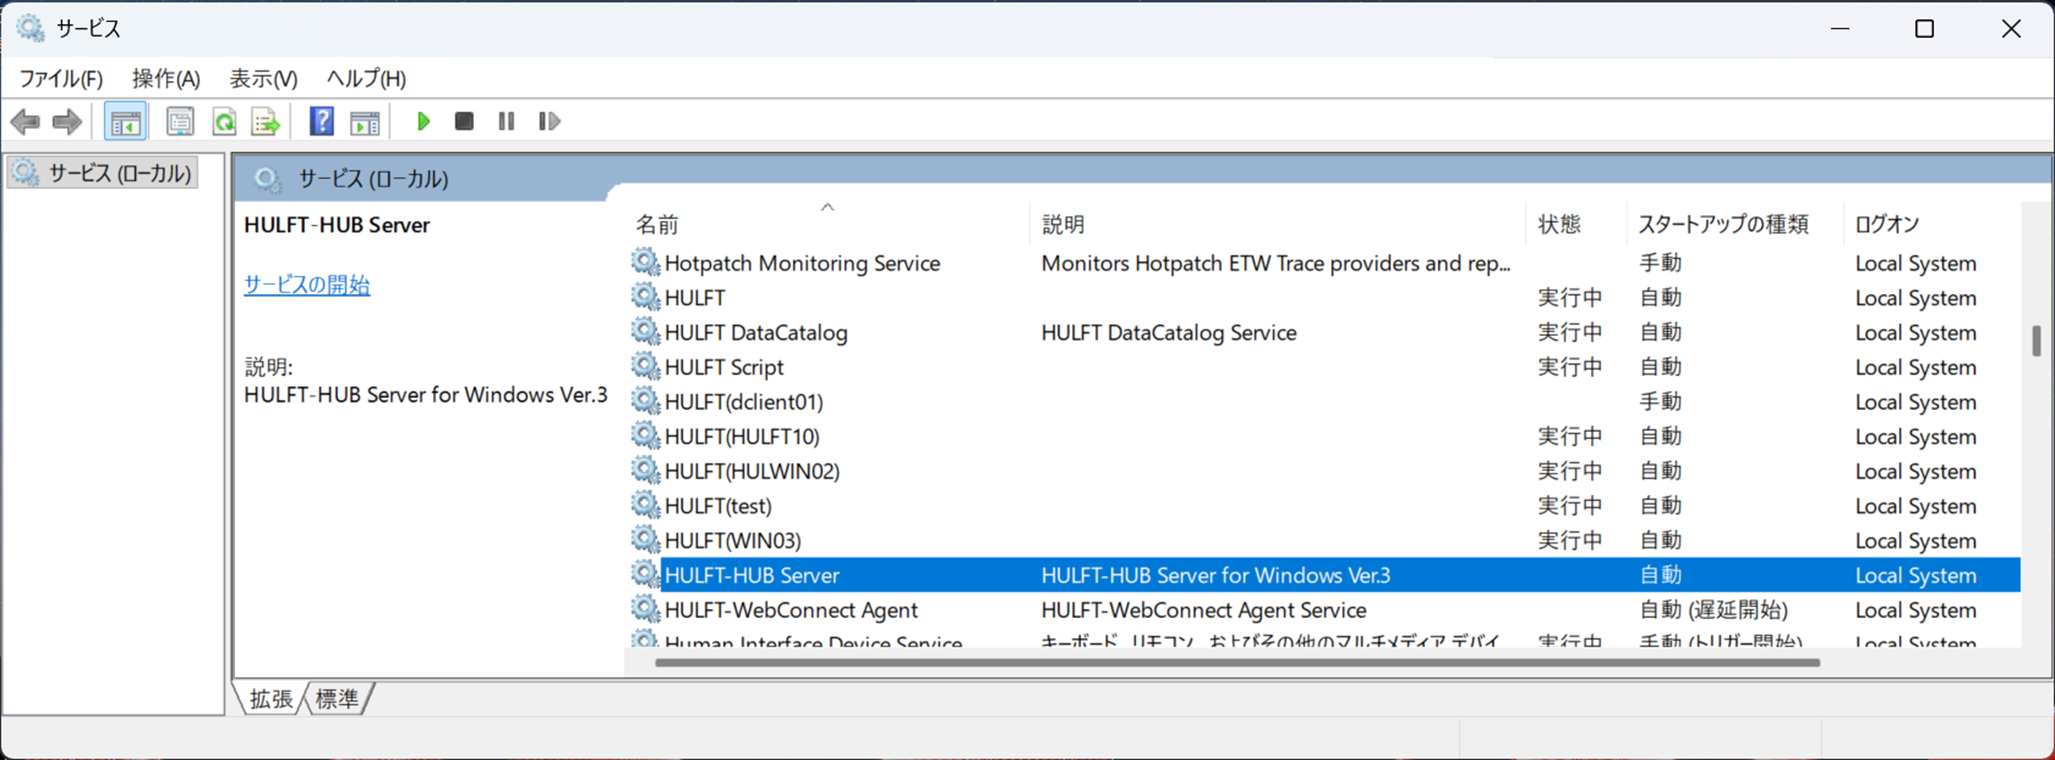Click the vertical scrollbar thumb
Screen dimensions: 2055x760
pyautogui.click(x=2036, y=341)
